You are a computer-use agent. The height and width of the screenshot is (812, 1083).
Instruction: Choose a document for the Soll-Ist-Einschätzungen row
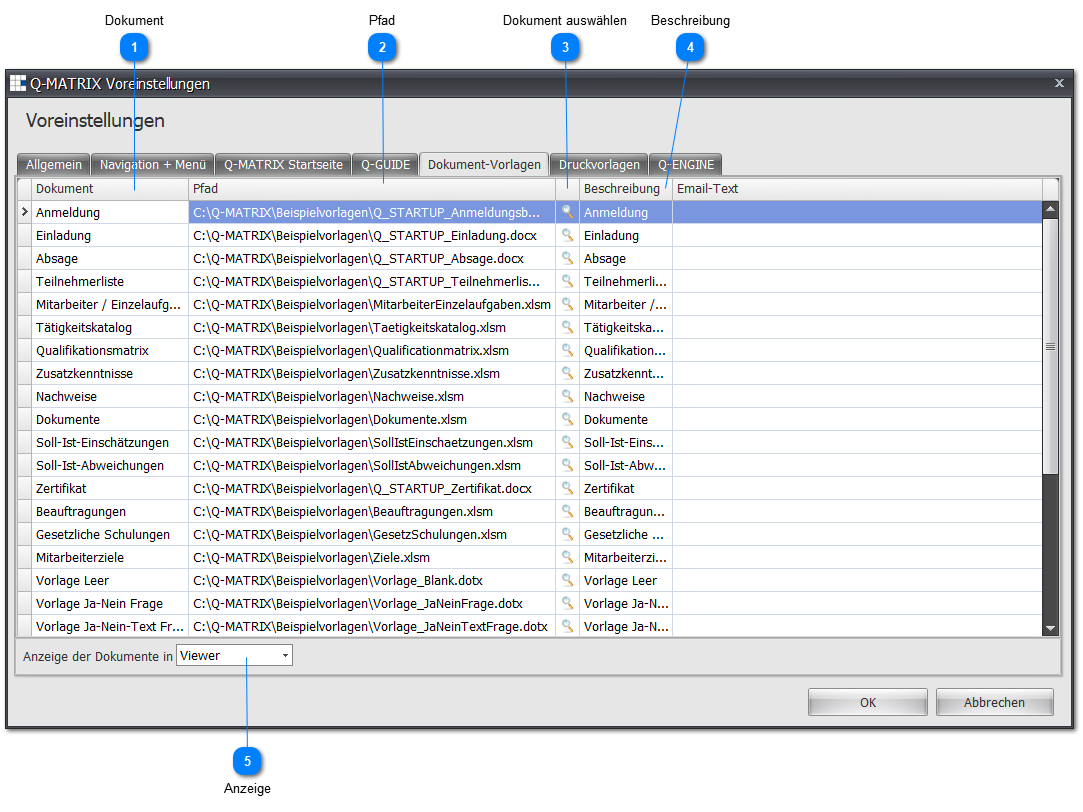(567, 442)
